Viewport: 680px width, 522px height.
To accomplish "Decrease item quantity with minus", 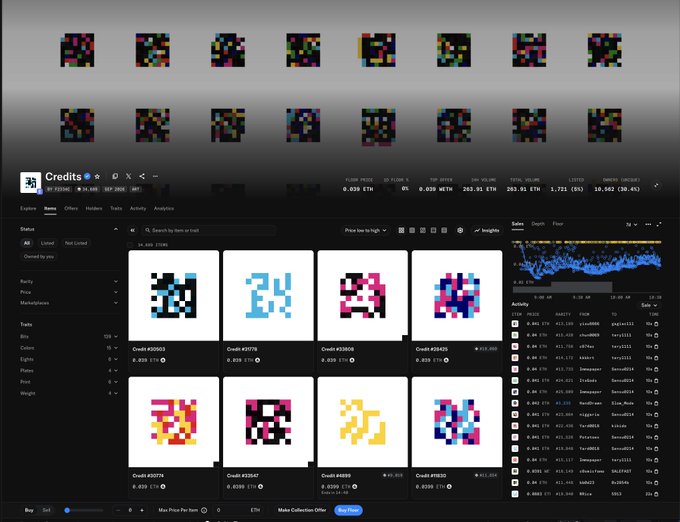I will pos(118,510).
